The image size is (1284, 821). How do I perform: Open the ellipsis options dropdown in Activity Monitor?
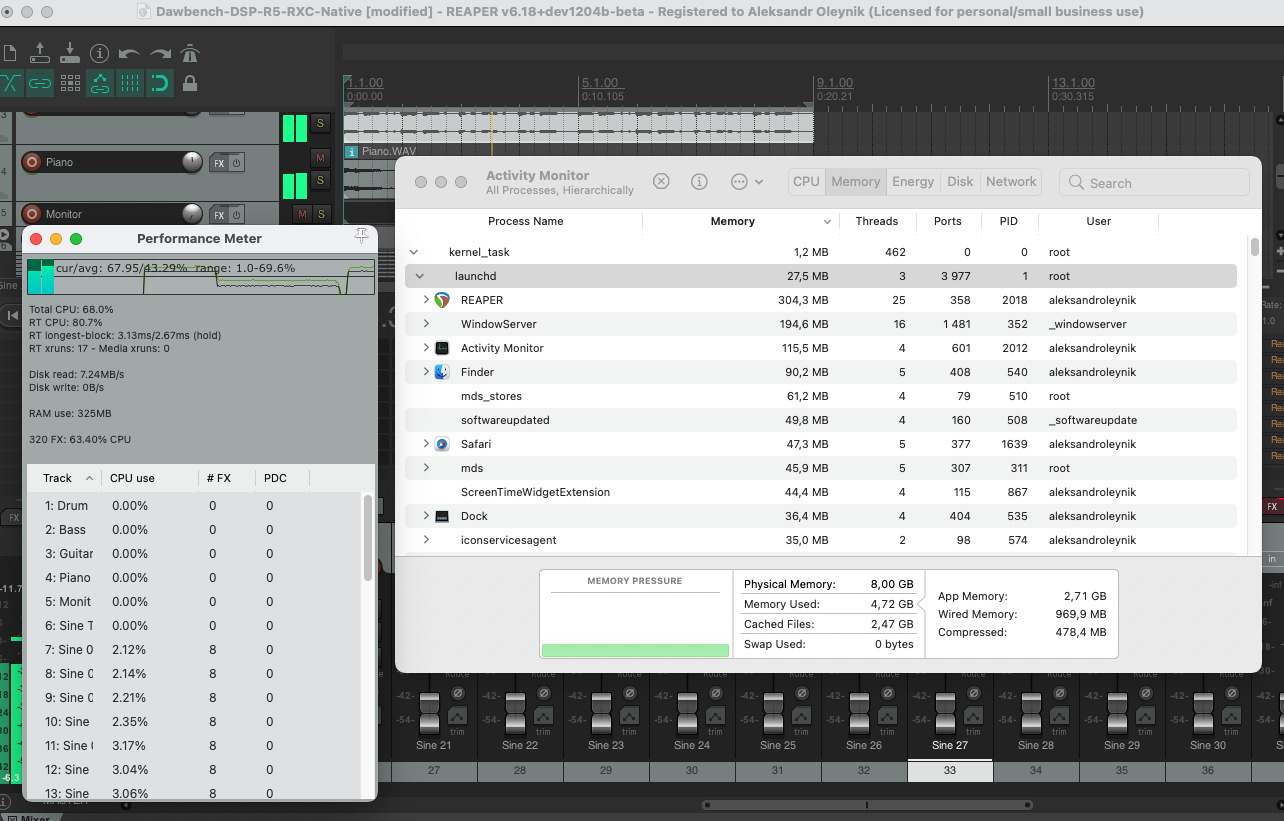point(747,182)
